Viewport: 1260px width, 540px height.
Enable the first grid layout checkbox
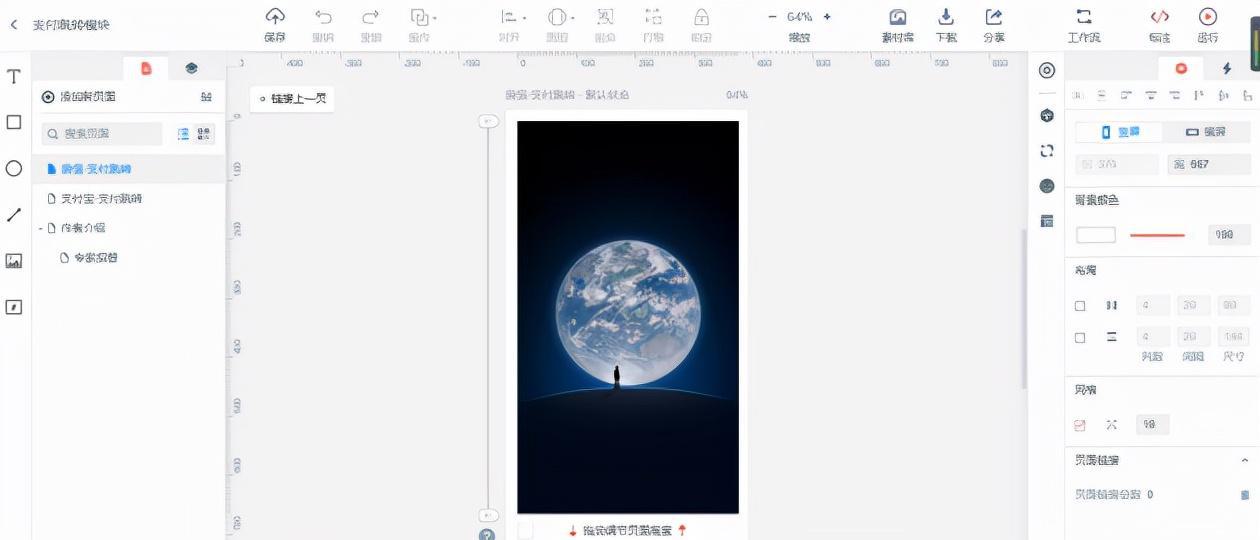1080,306
